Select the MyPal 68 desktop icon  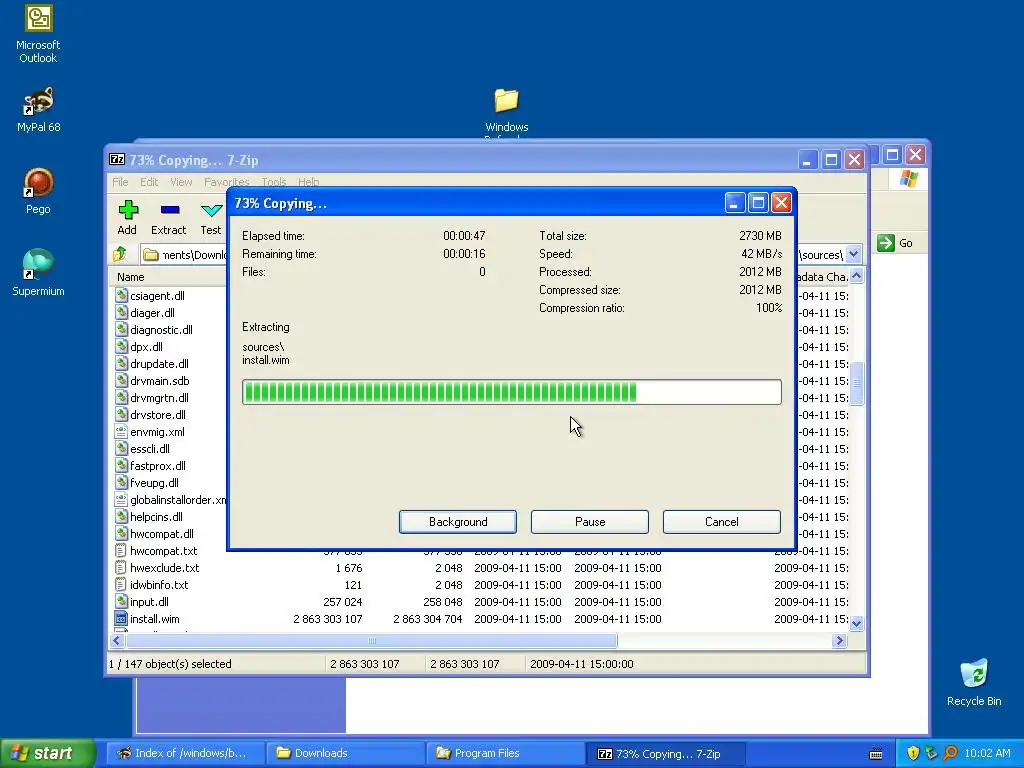pyautogui.click(x=39, y=101)
